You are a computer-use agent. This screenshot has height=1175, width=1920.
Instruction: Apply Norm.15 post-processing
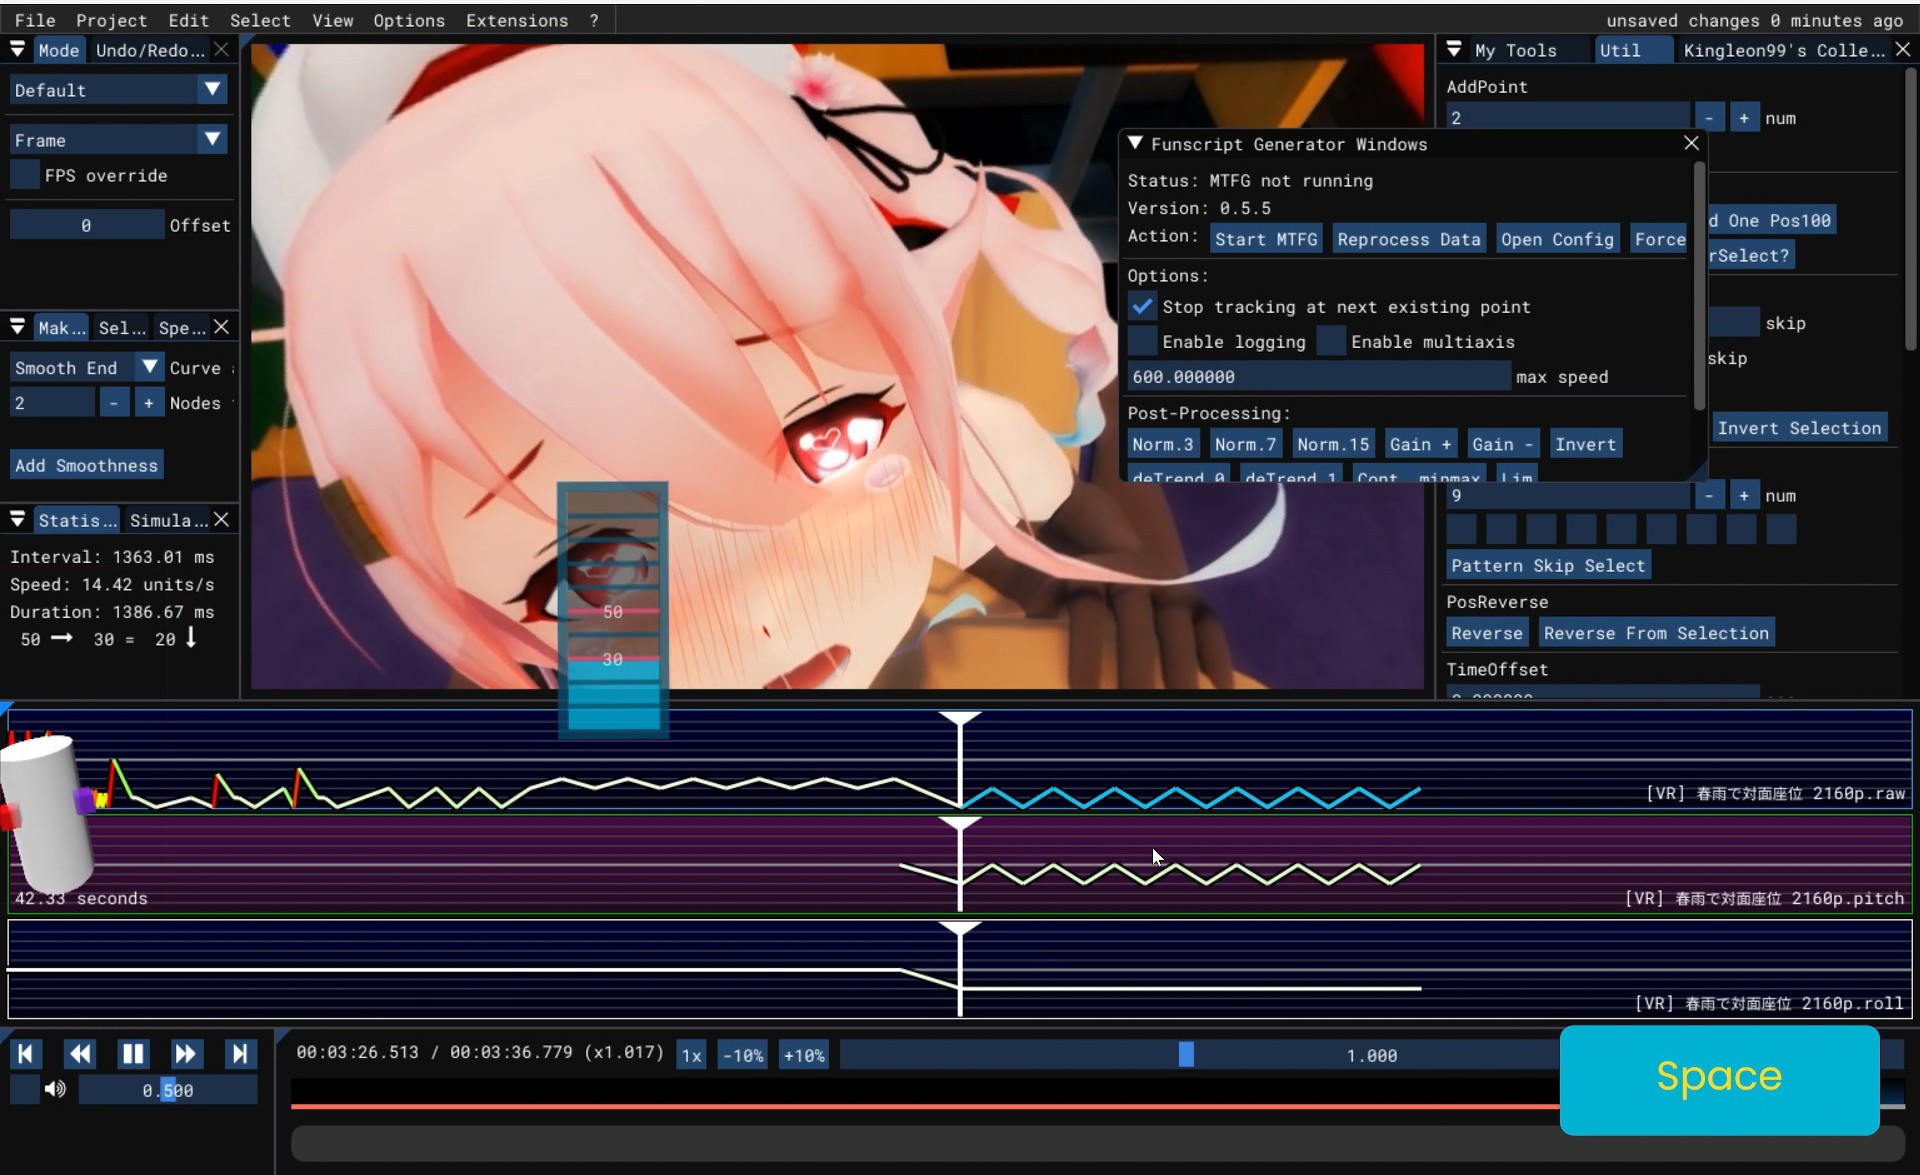tap(1333, 444)
